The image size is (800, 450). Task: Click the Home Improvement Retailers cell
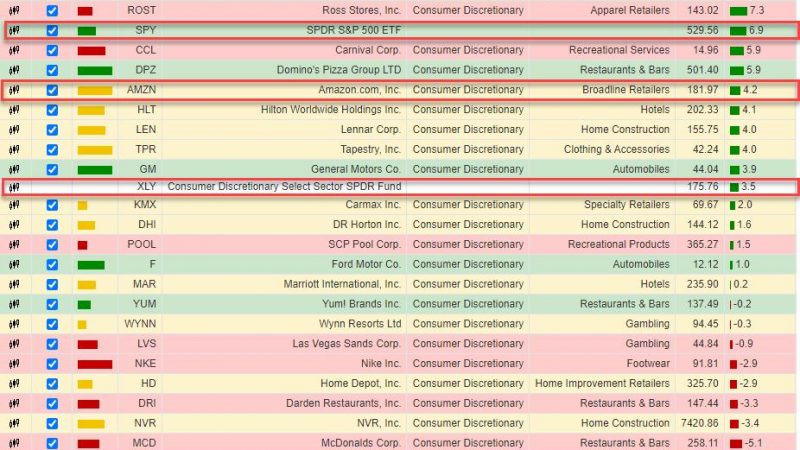point(602,384)
